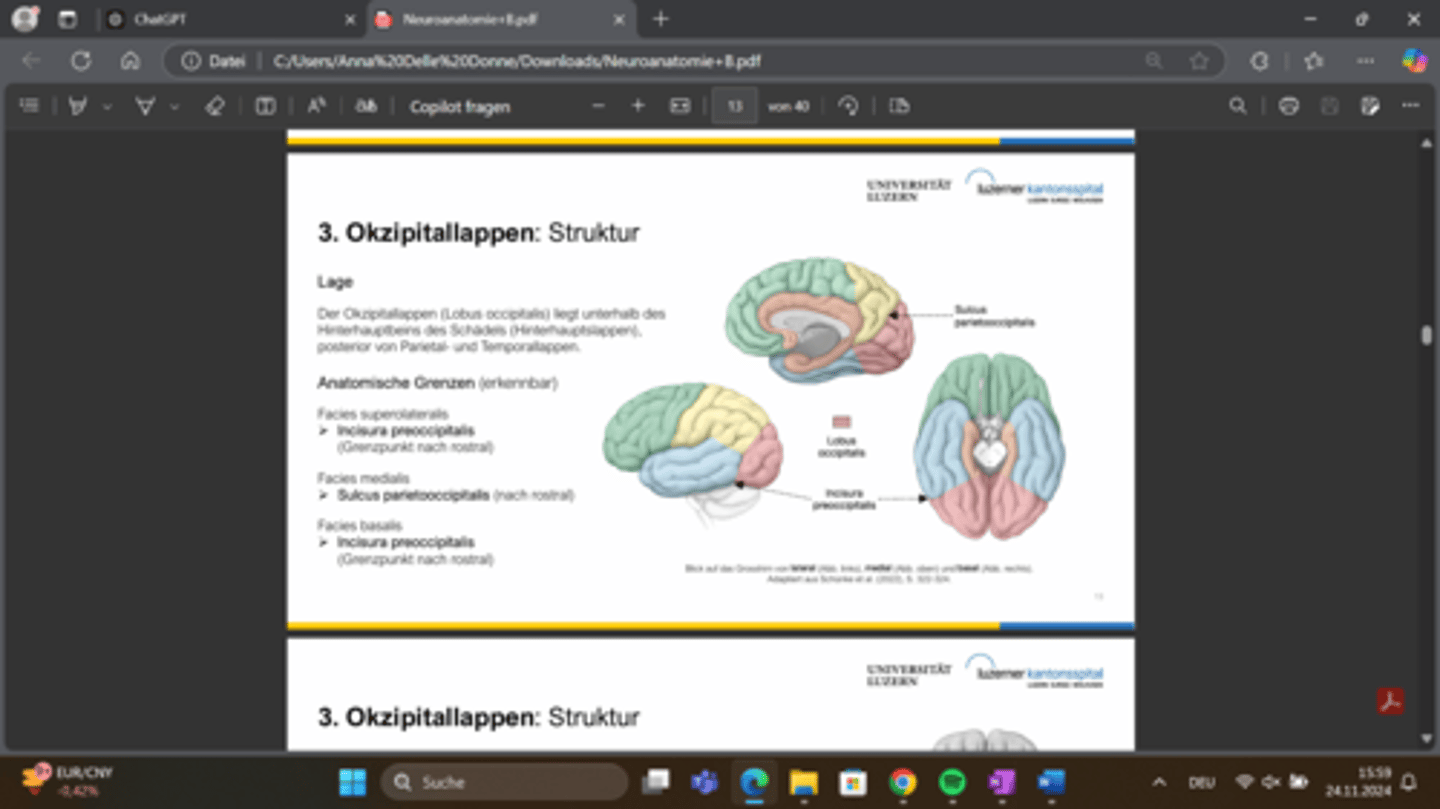Screen dimensions: 1440x809
Task: Select the PDF eraser tool
Action: tap(214, 106)
